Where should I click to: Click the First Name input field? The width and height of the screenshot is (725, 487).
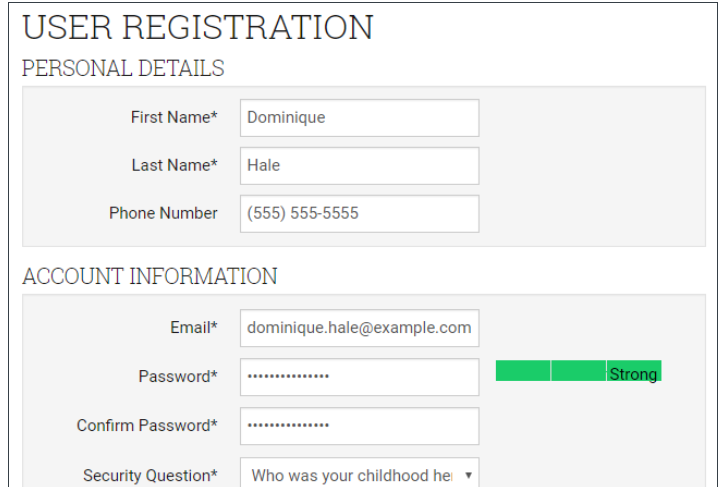point(359,118)
